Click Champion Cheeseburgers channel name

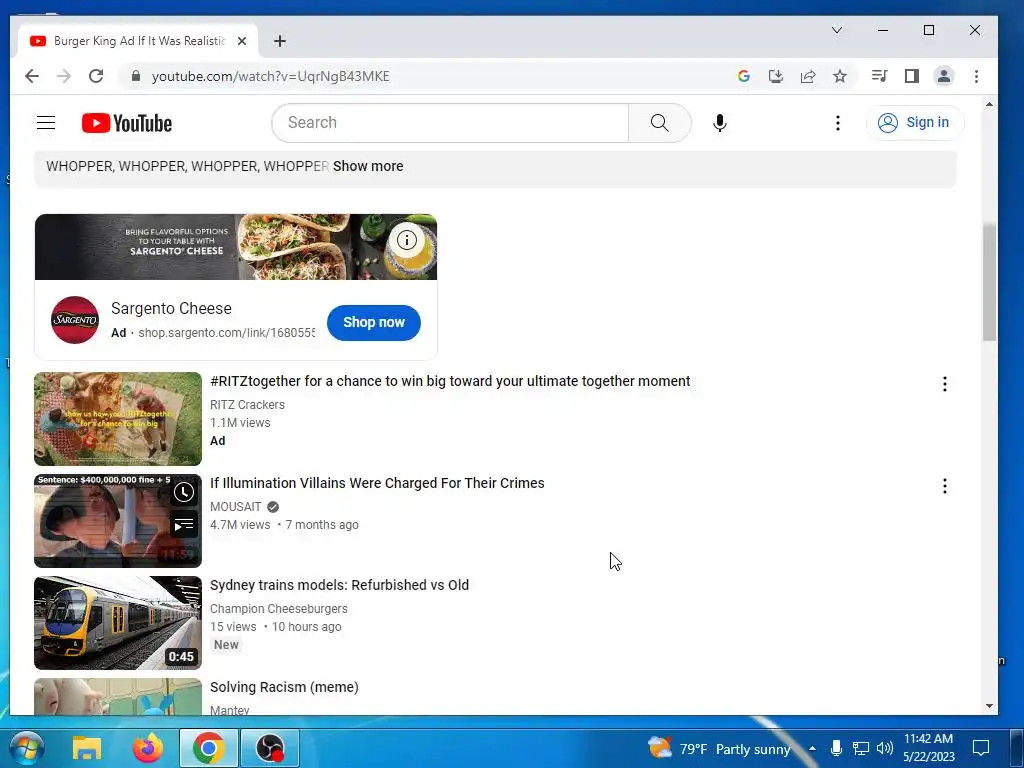coord(279,609)
